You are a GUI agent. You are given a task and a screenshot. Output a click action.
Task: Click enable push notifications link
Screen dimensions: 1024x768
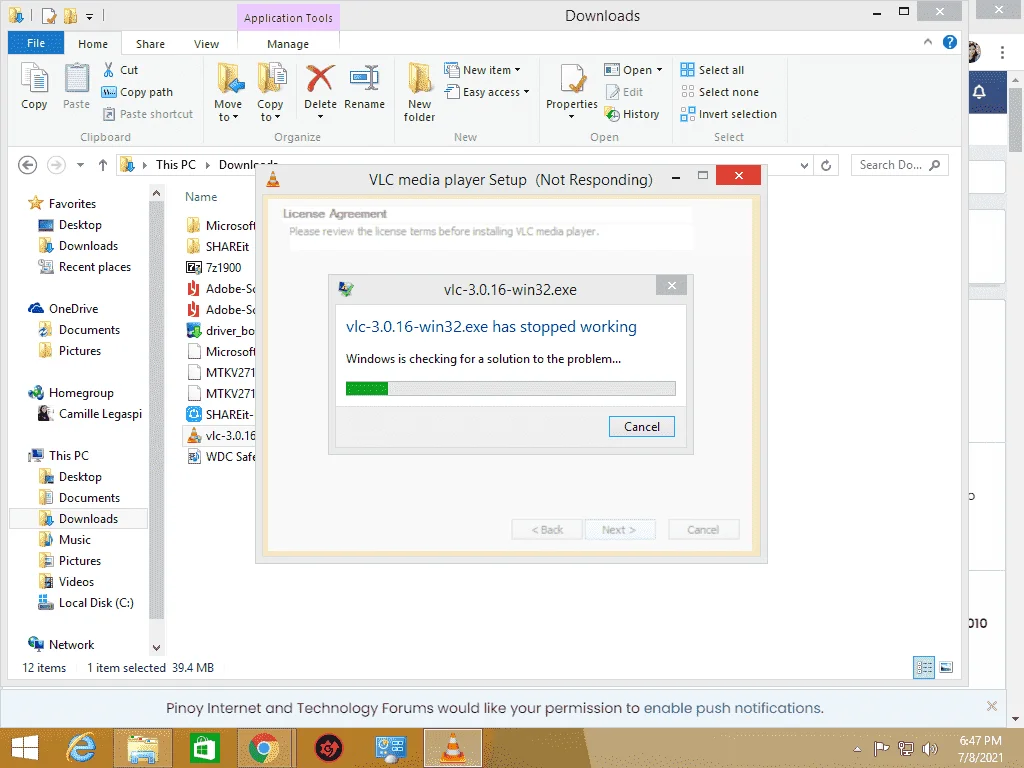[733, 708]
